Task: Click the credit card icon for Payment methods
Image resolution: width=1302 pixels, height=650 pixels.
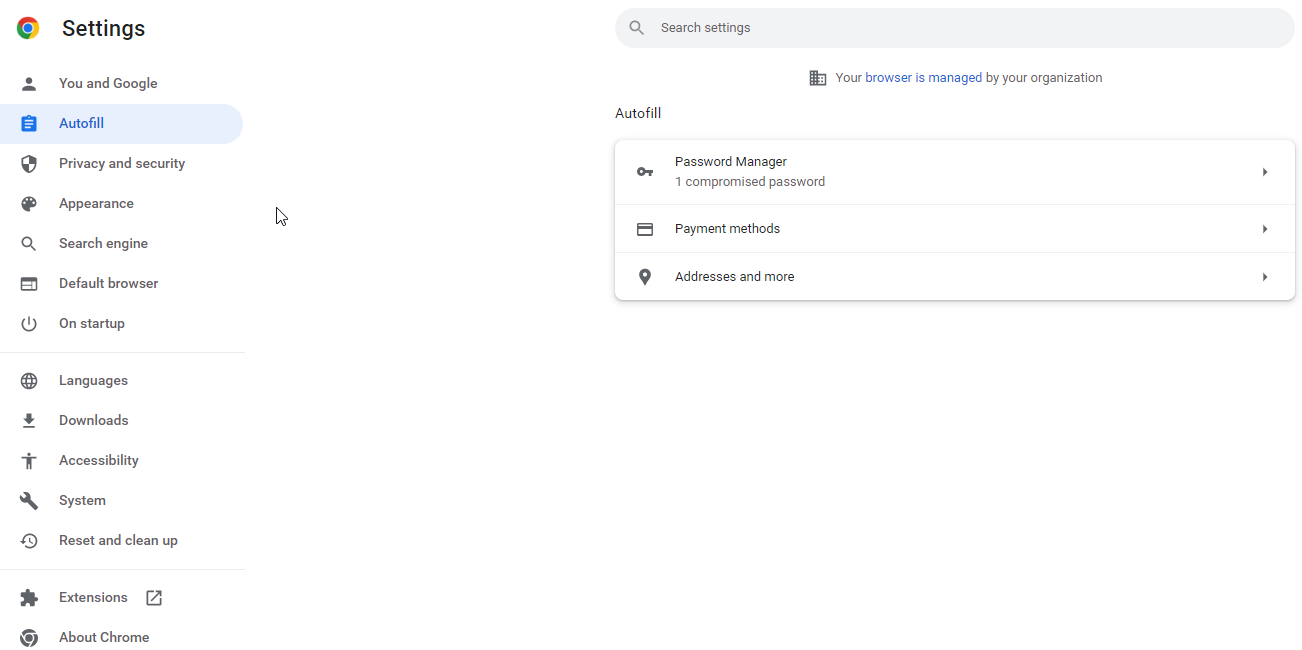Action: tap(645, 229)
